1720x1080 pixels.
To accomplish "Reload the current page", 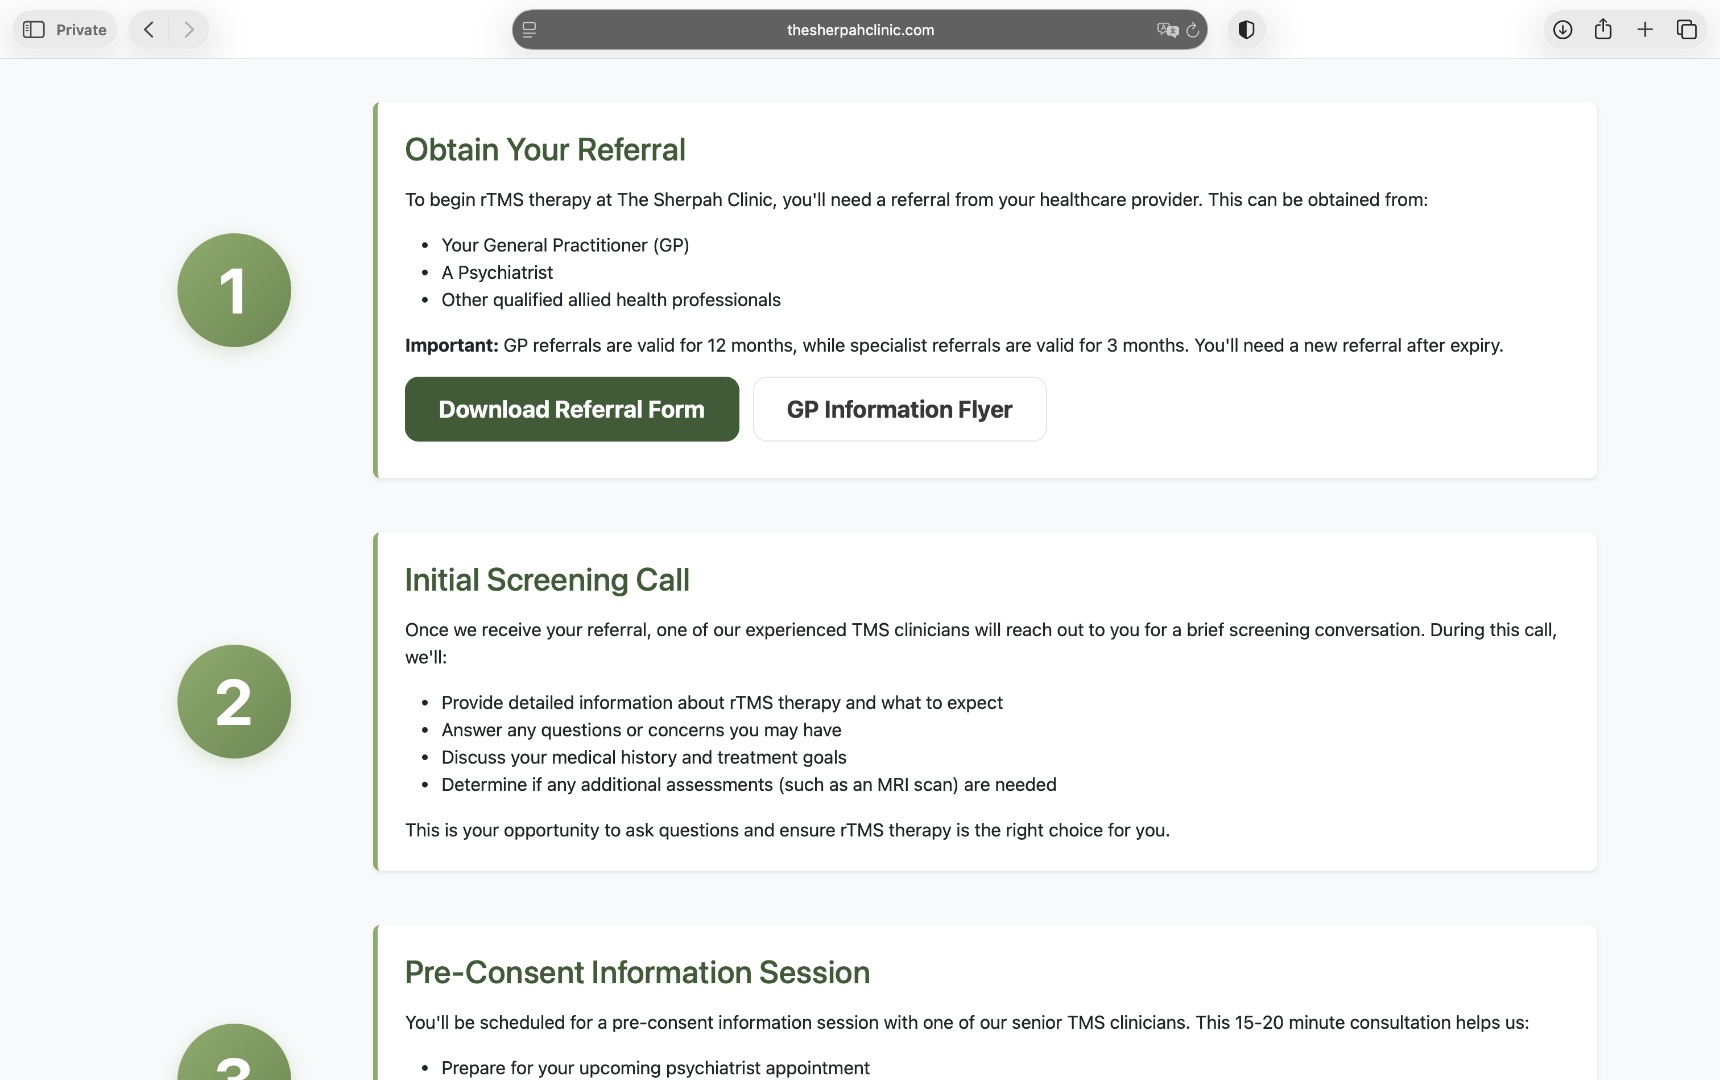I will 1193,30.
